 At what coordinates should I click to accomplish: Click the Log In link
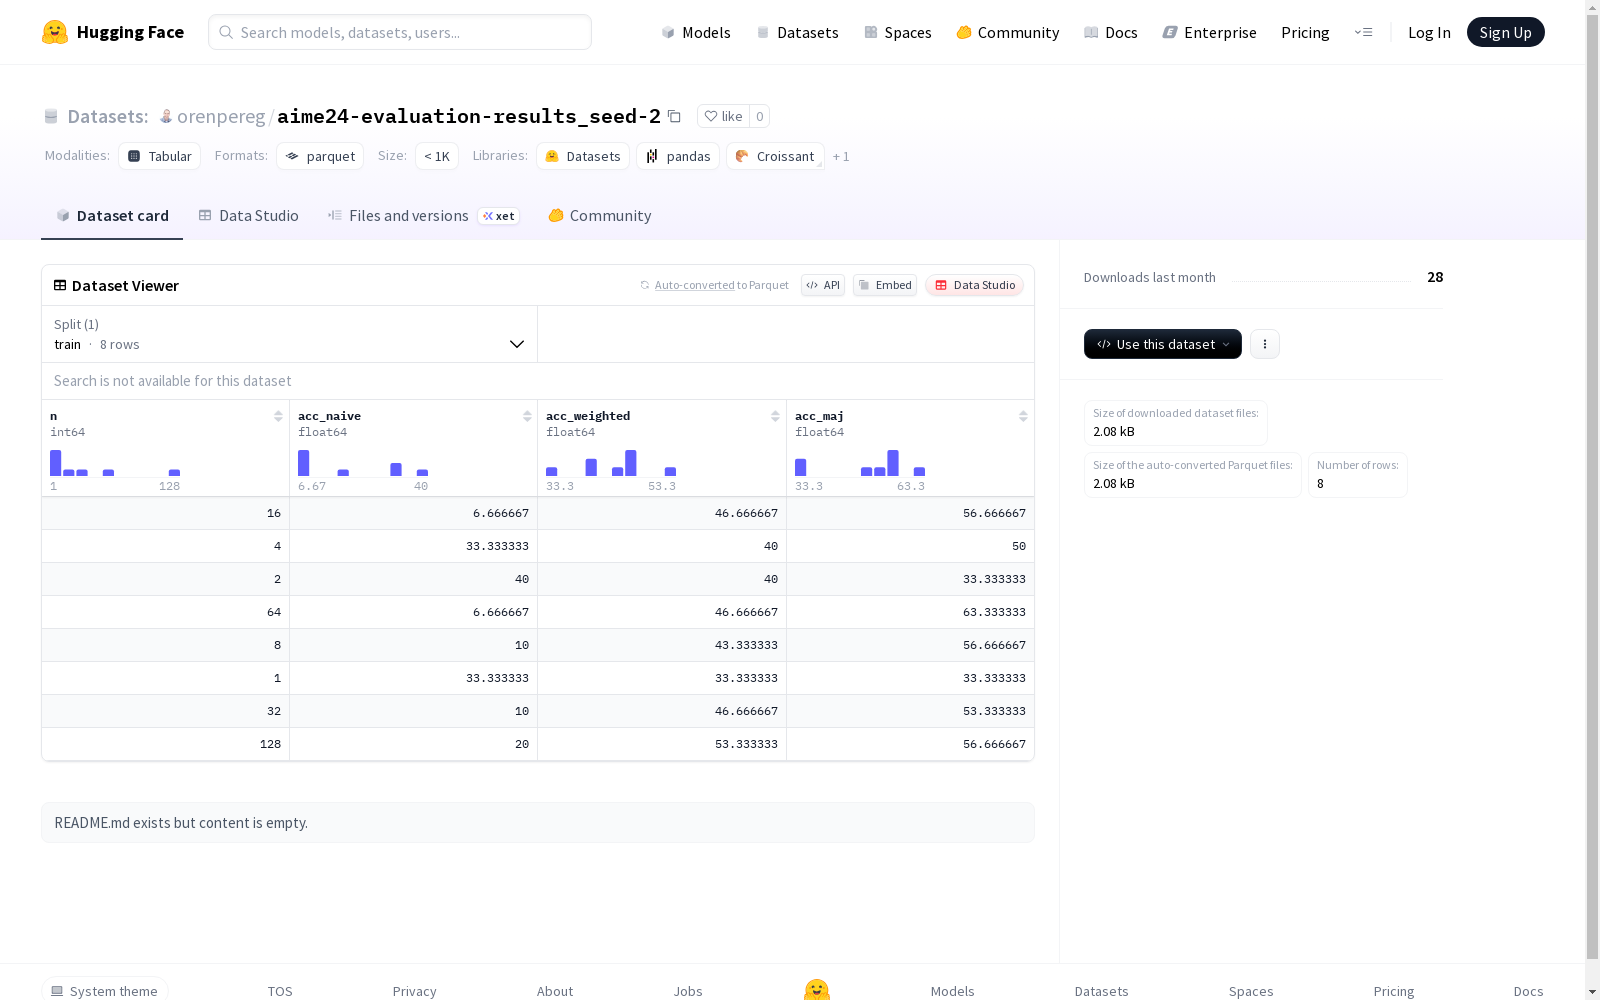tap(1429, 32)
